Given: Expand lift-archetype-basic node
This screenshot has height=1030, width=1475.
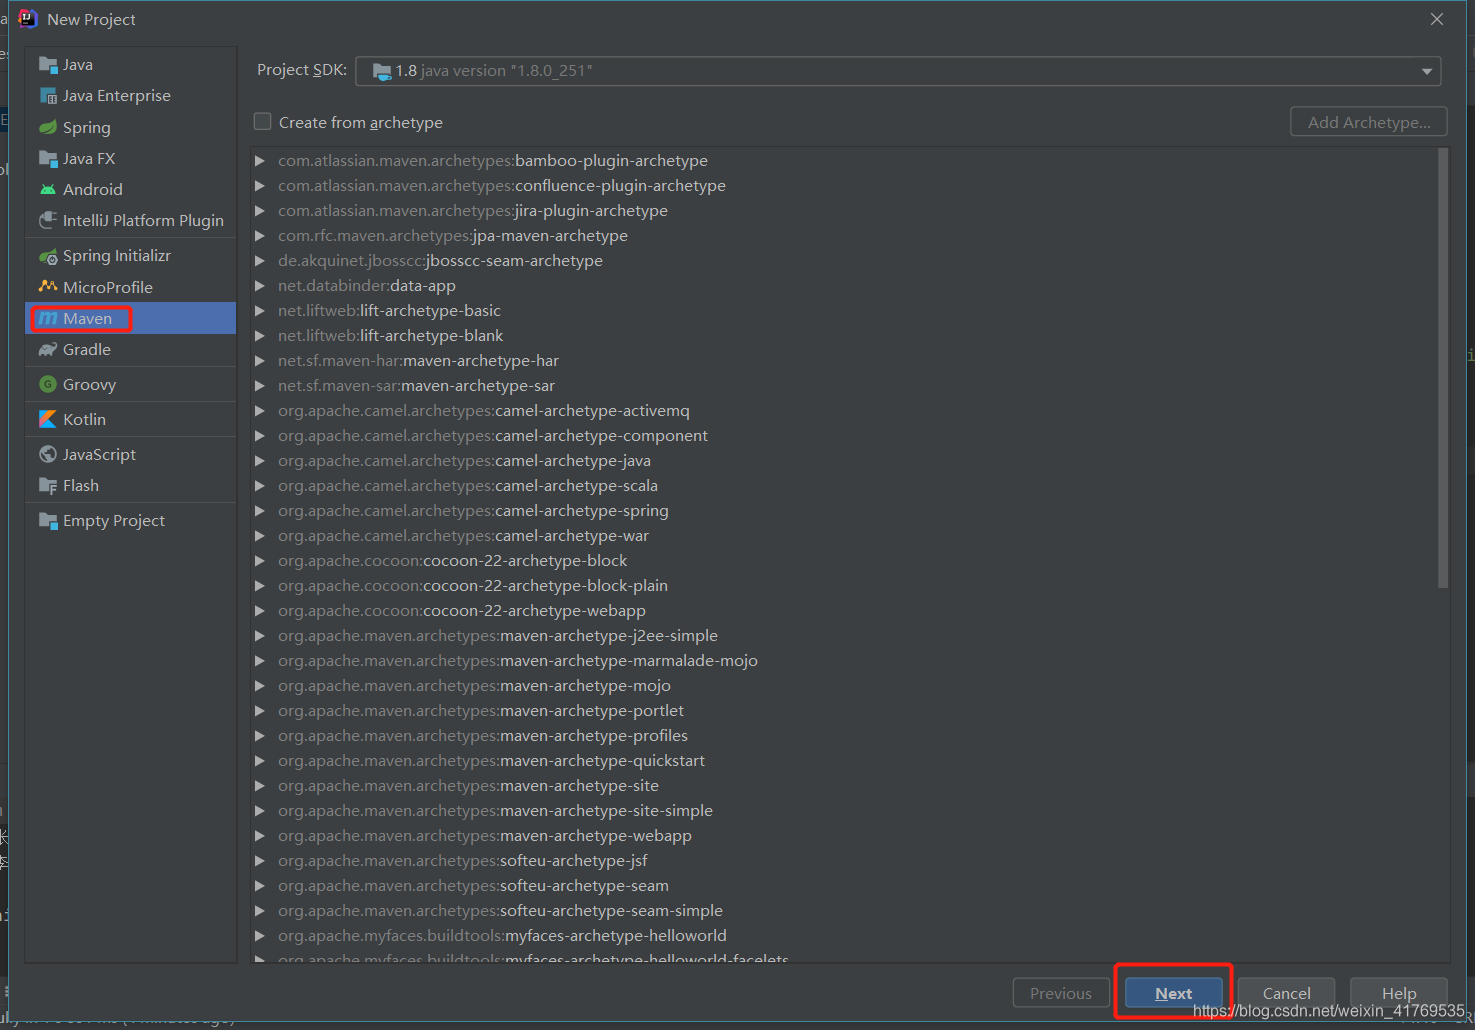Looking at the screenshot, I should [260, 310].
